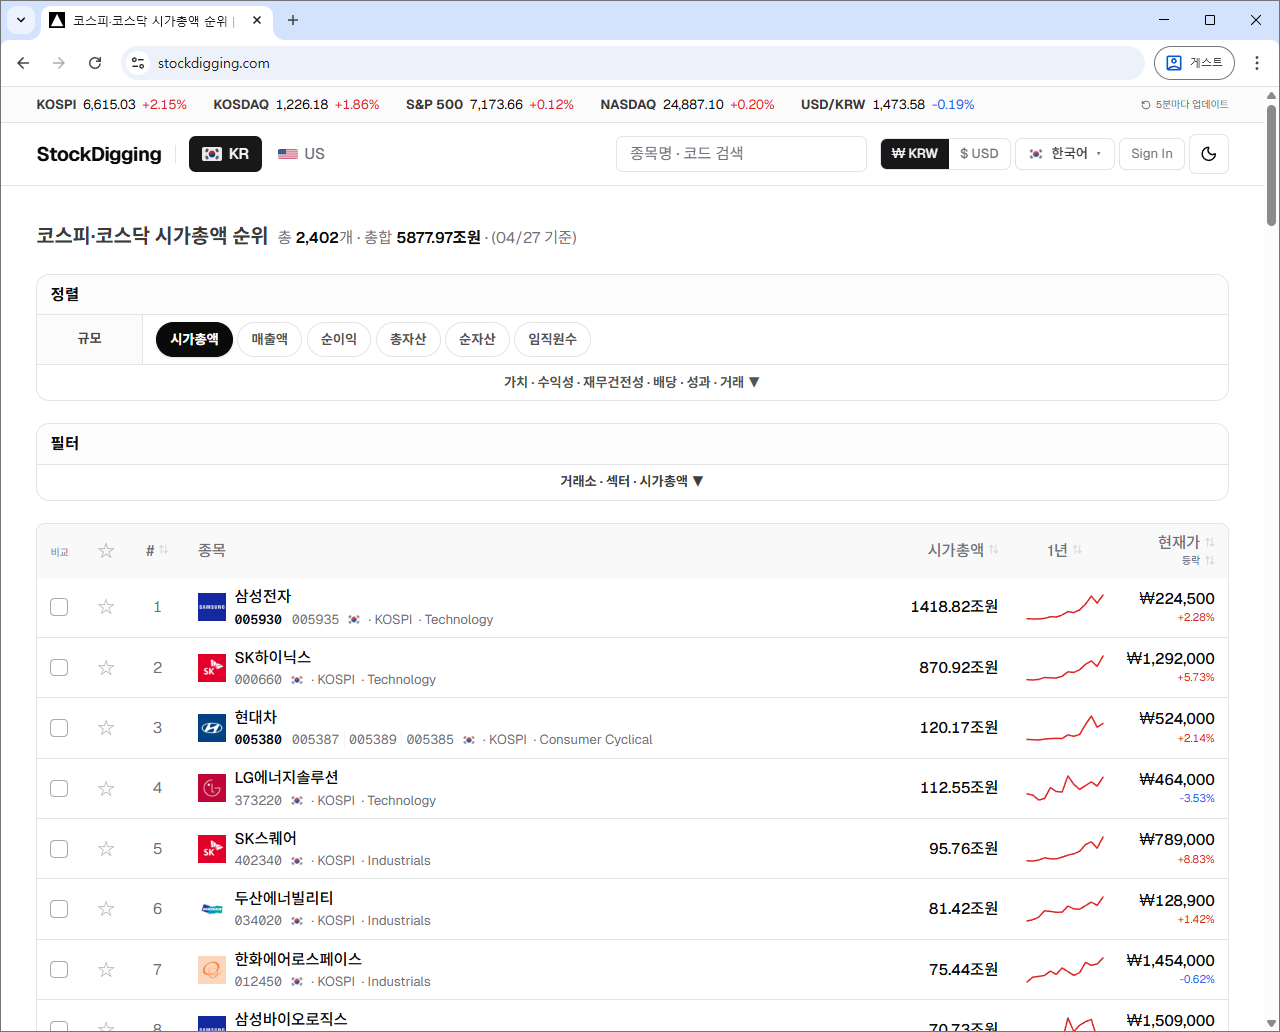This screenshot has width=1280, height=1032.
Task: Click the favorites star column header
Action: pos(106,551)
